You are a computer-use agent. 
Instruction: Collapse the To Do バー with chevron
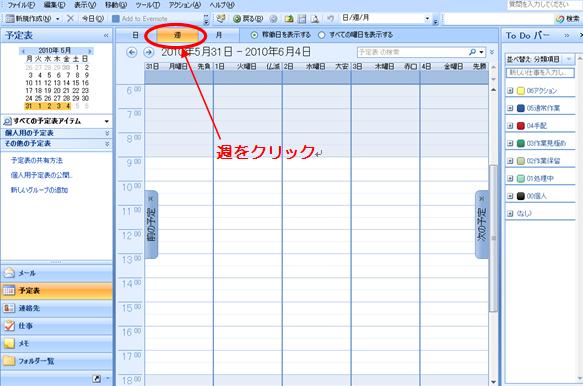coord(567,35)
